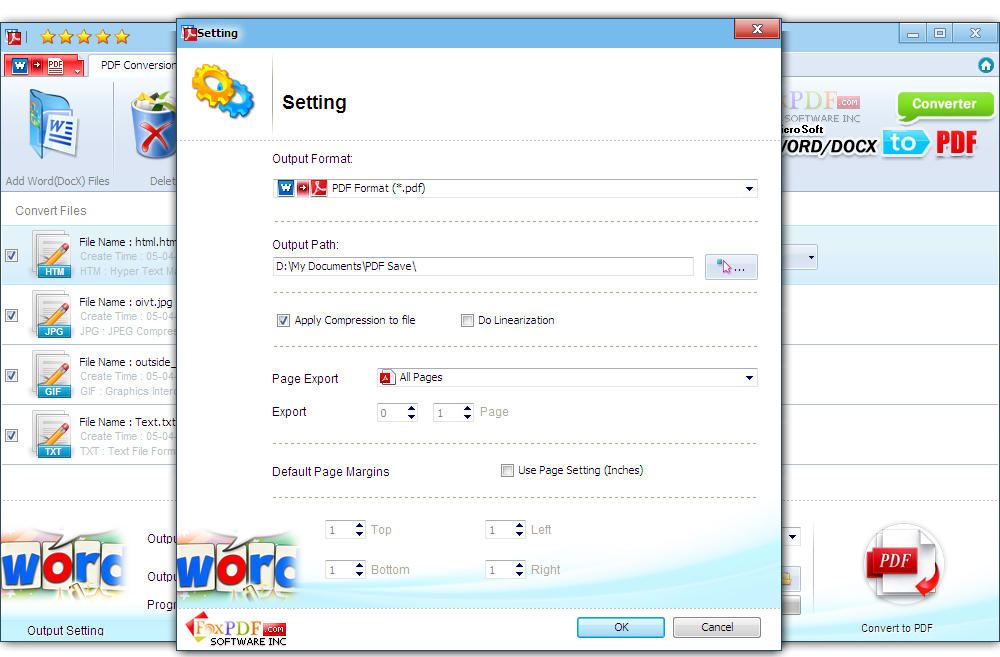Click the five-star rating in title bar
The image size is (1000, 657).
coord(85,37)
